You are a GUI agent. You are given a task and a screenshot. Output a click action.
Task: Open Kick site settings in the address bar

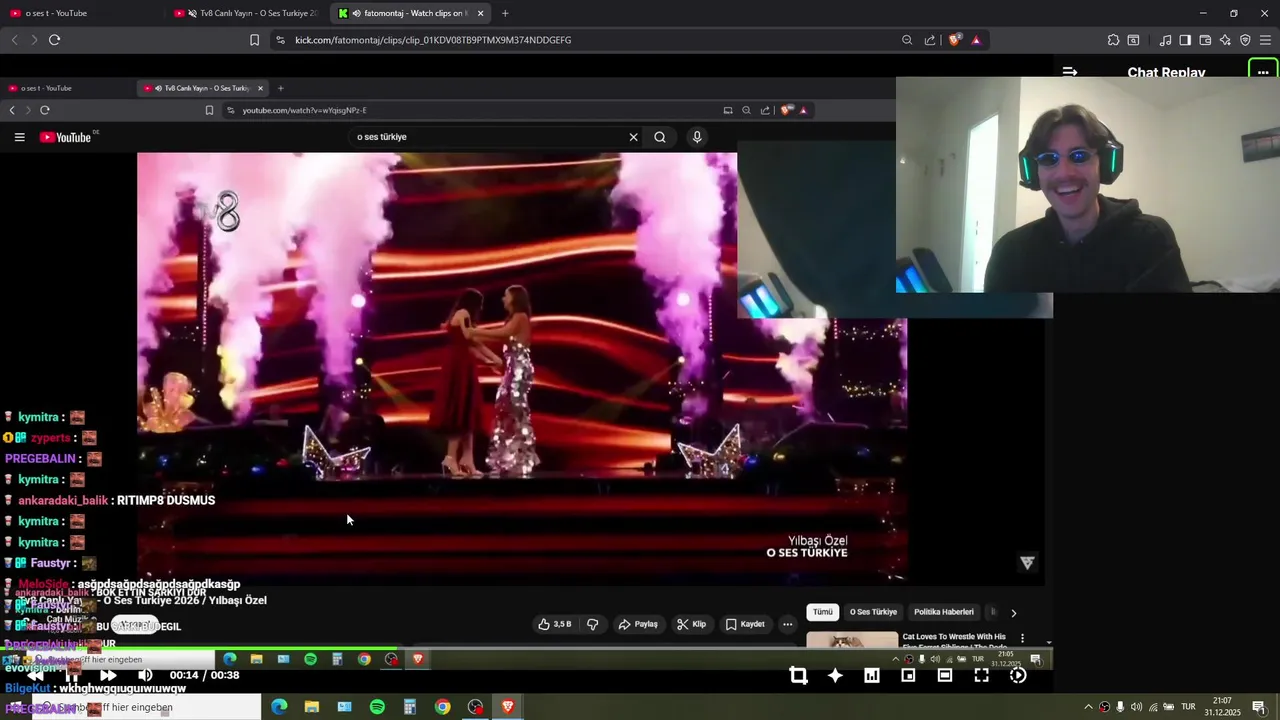click(x=280, y=40)
